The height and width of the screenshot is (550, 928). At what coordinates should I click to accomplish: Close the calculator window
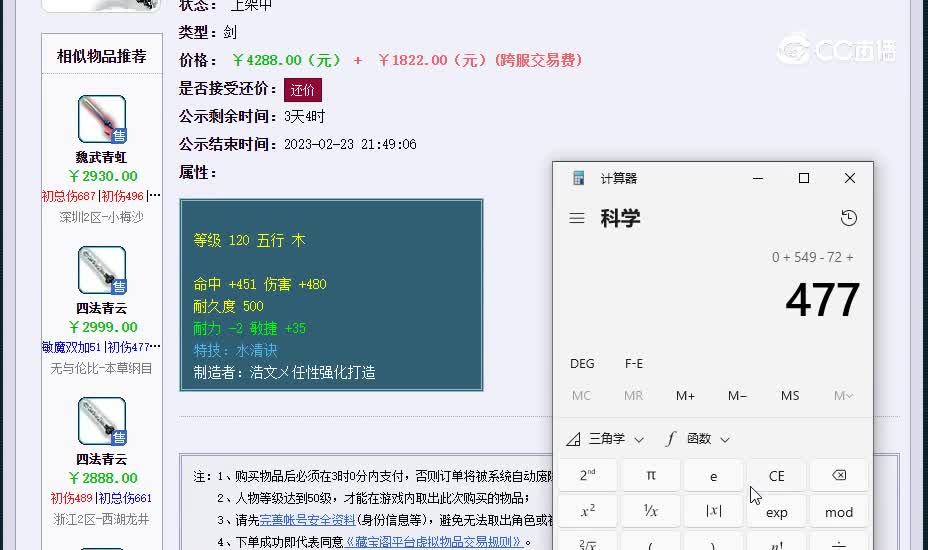[850, 178]
